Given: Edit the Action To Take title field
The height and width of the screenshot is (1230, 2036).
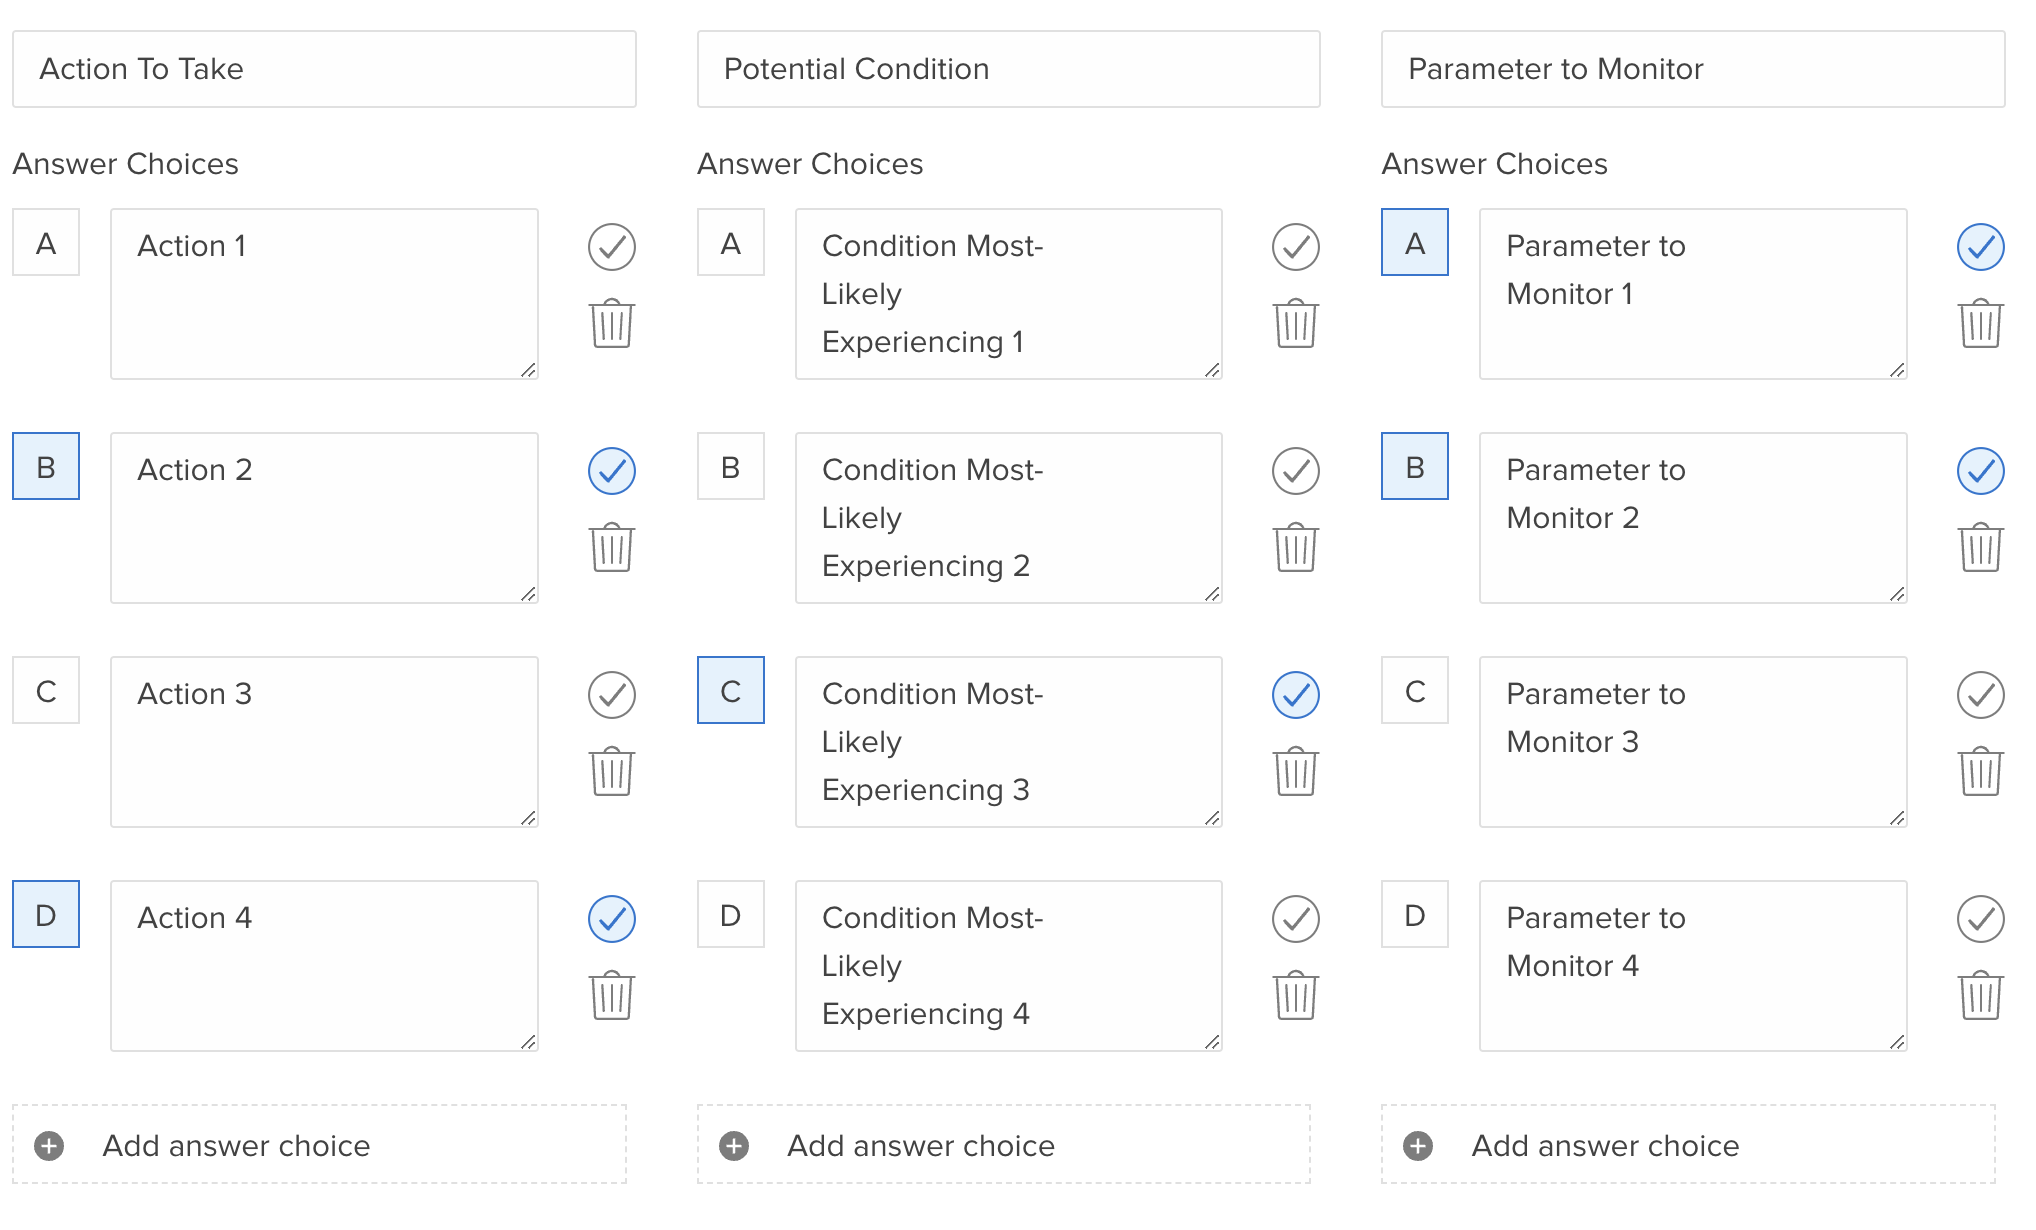Looking at the screenshot, I should [325, 69].
